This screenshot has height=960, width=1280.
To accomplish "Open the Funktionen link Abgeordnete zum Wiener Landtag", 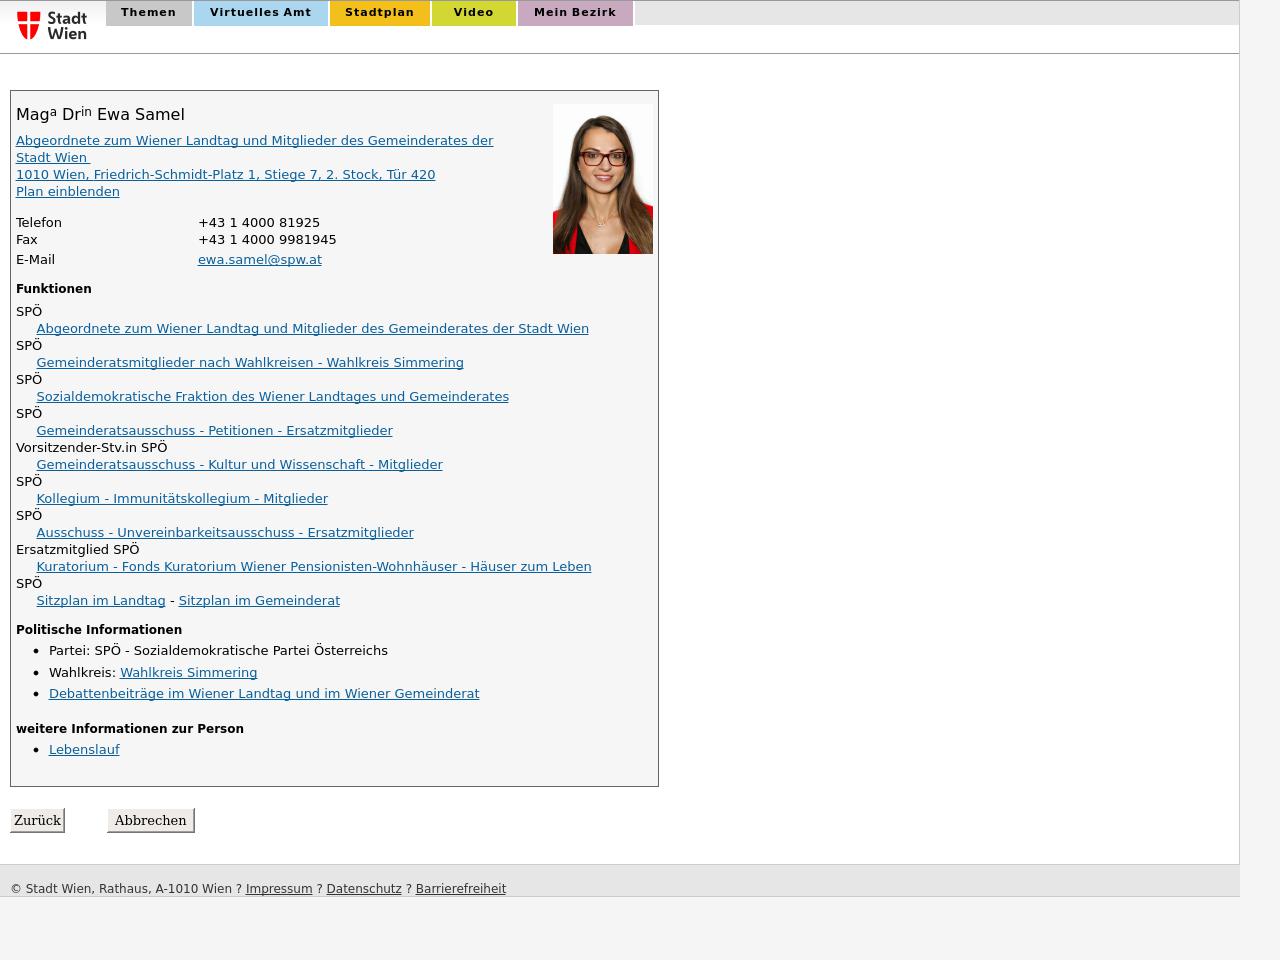I will pos(312,328).
